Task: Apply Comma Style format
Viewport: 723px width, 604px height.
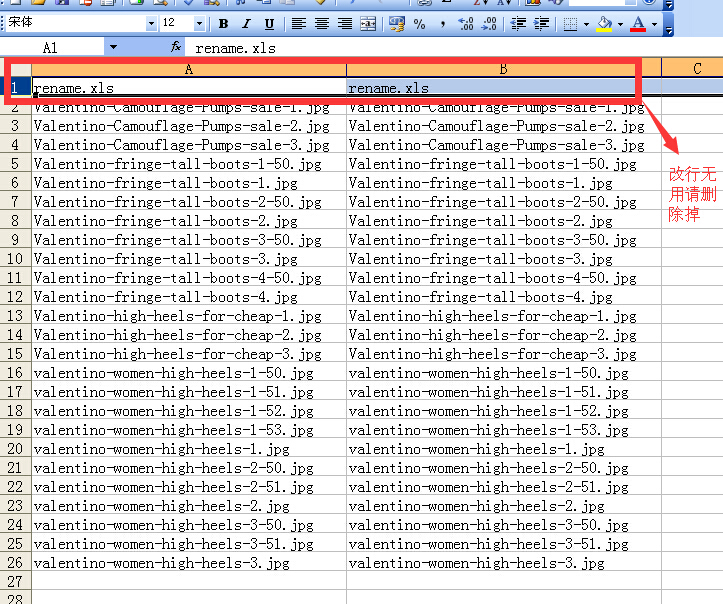Action: point(443,24)
